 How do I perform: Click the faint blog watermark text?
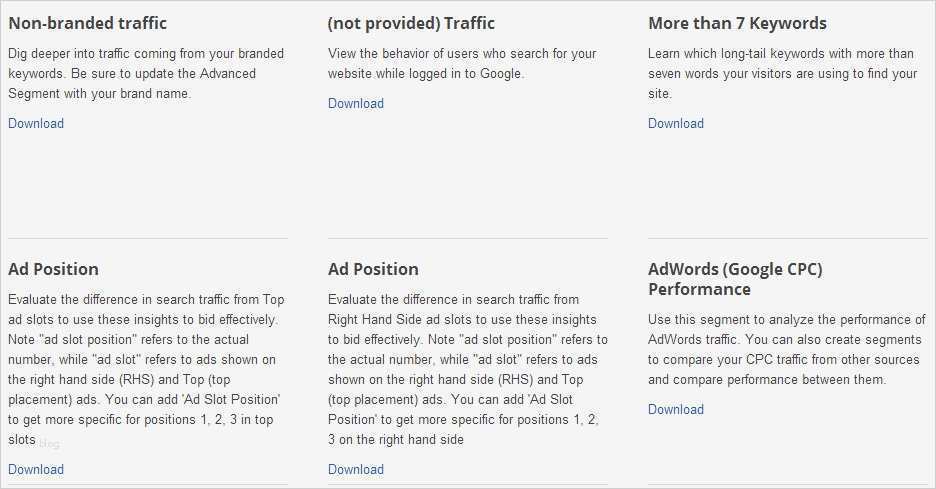[x=50, y=443]
